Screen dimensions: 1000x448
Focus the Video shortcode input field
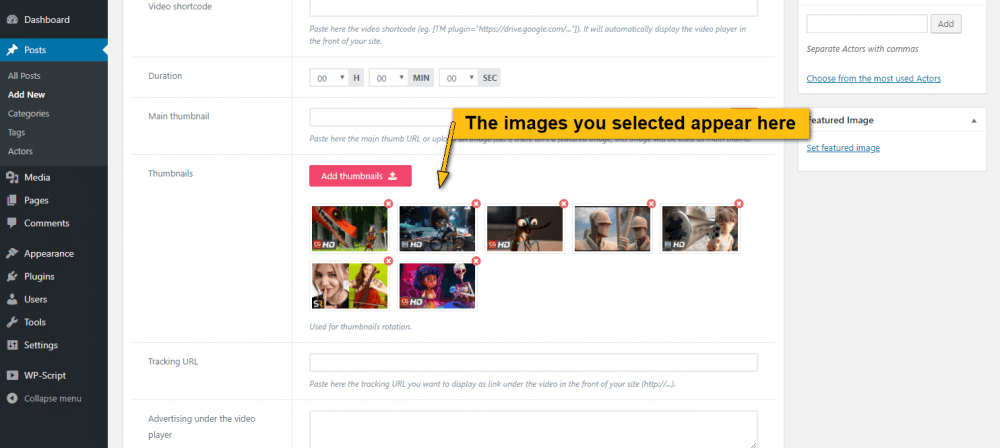(x=533, y=8)
